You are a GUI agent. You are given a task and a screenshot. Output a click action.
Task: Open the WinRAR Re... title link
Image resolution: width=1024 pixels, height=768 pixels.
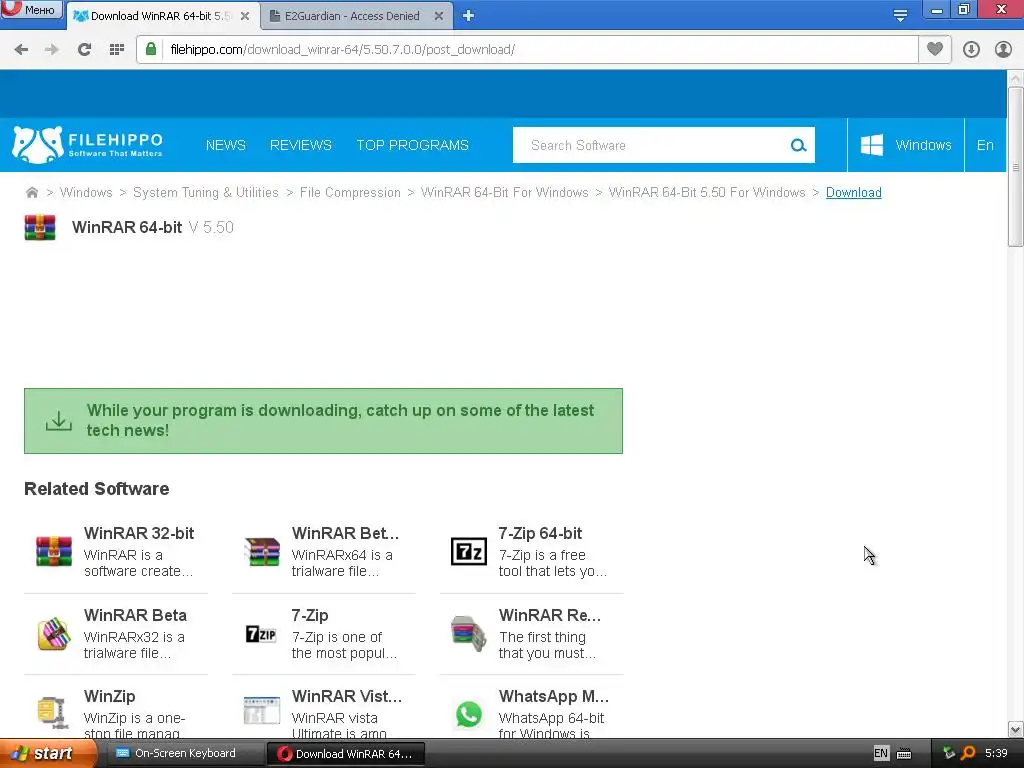pos(549,615)
